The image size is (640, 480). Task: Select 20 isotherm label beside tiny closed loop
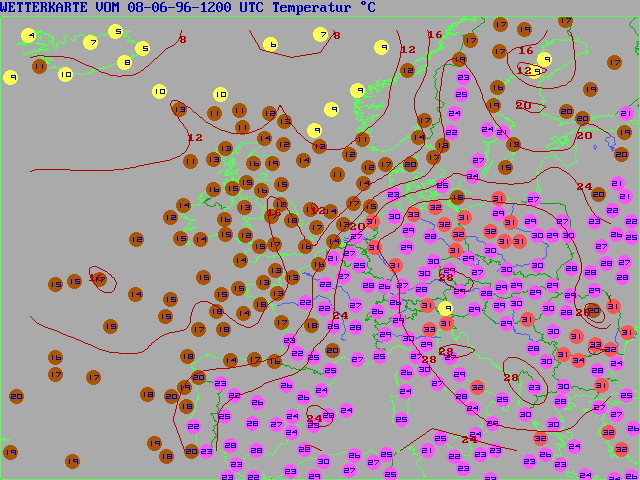[x=523, y=105]
